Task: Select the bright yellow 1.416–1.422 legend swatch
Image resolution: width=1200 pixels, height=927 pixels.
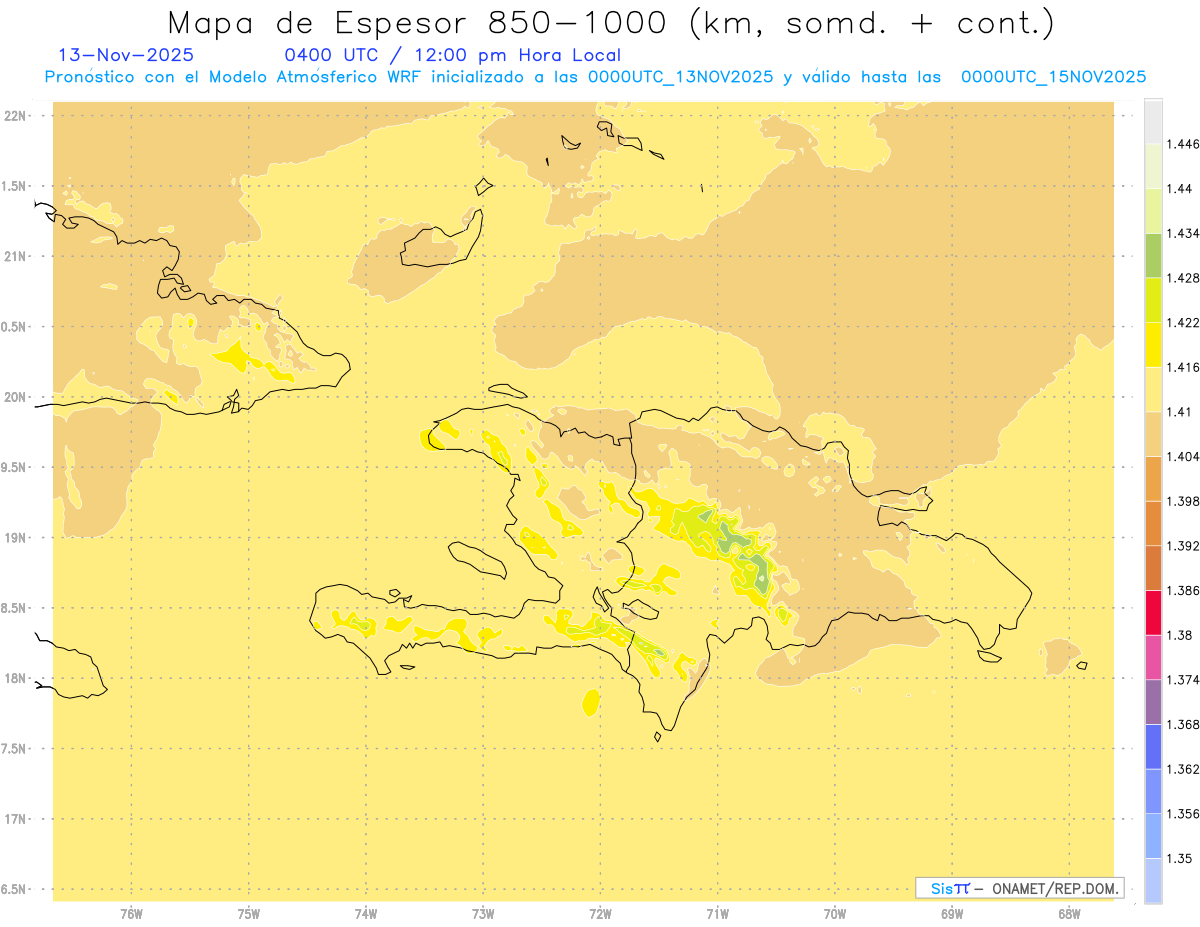Action: point(1153,344)
